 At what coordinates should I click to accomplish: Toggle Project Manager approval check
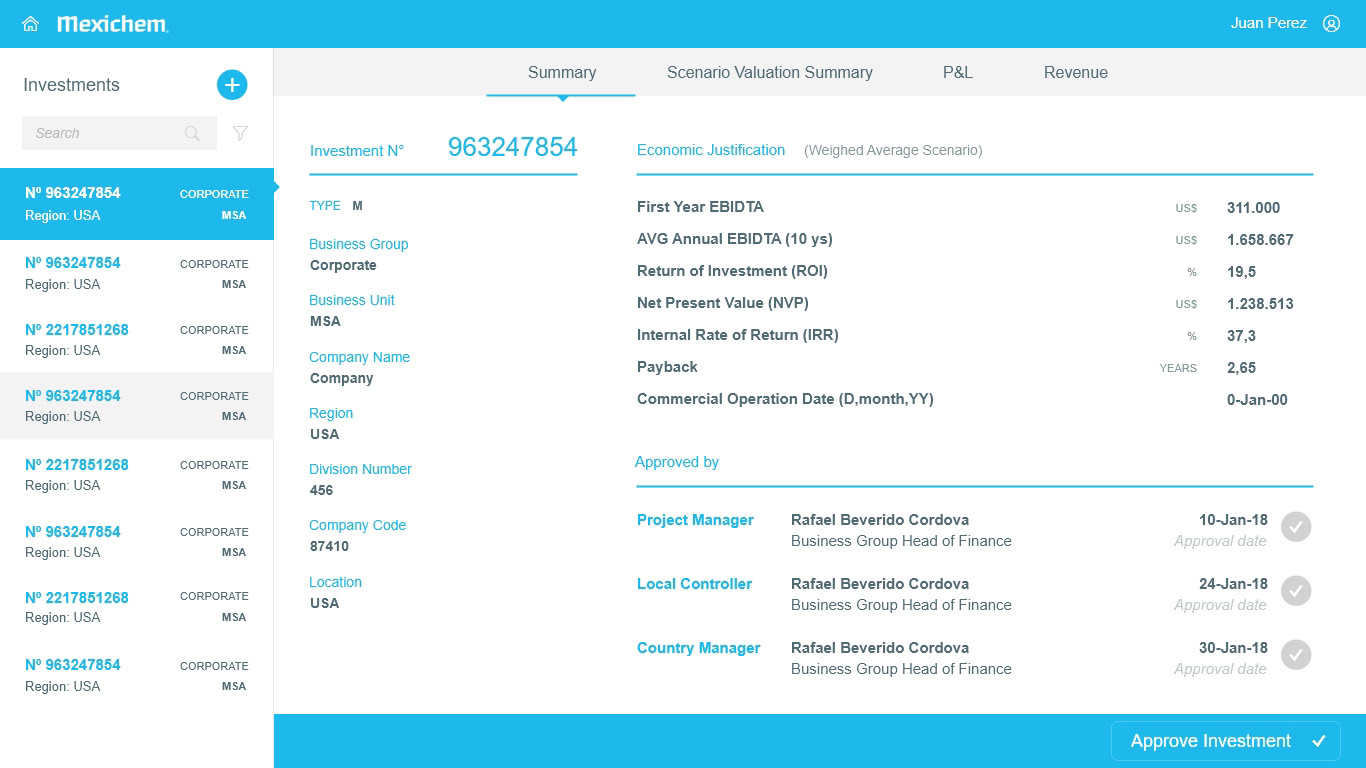pyautogui.click(x=1296, y=527)
